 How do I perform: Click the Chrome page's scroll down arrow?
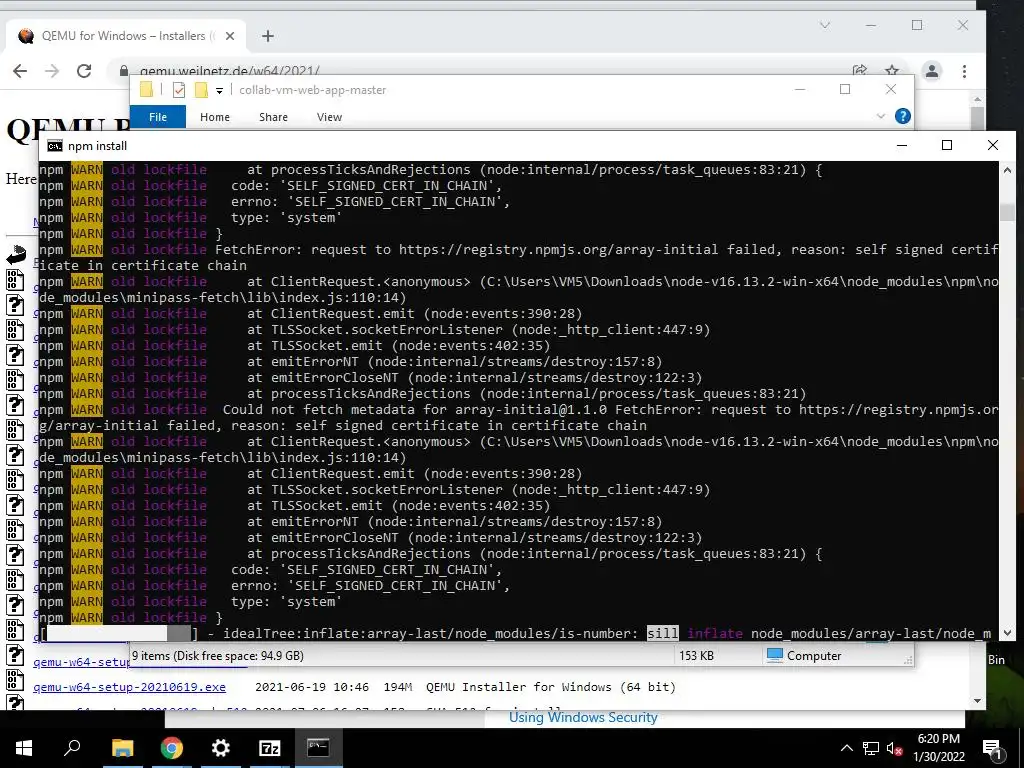click(x=978, y=701)
